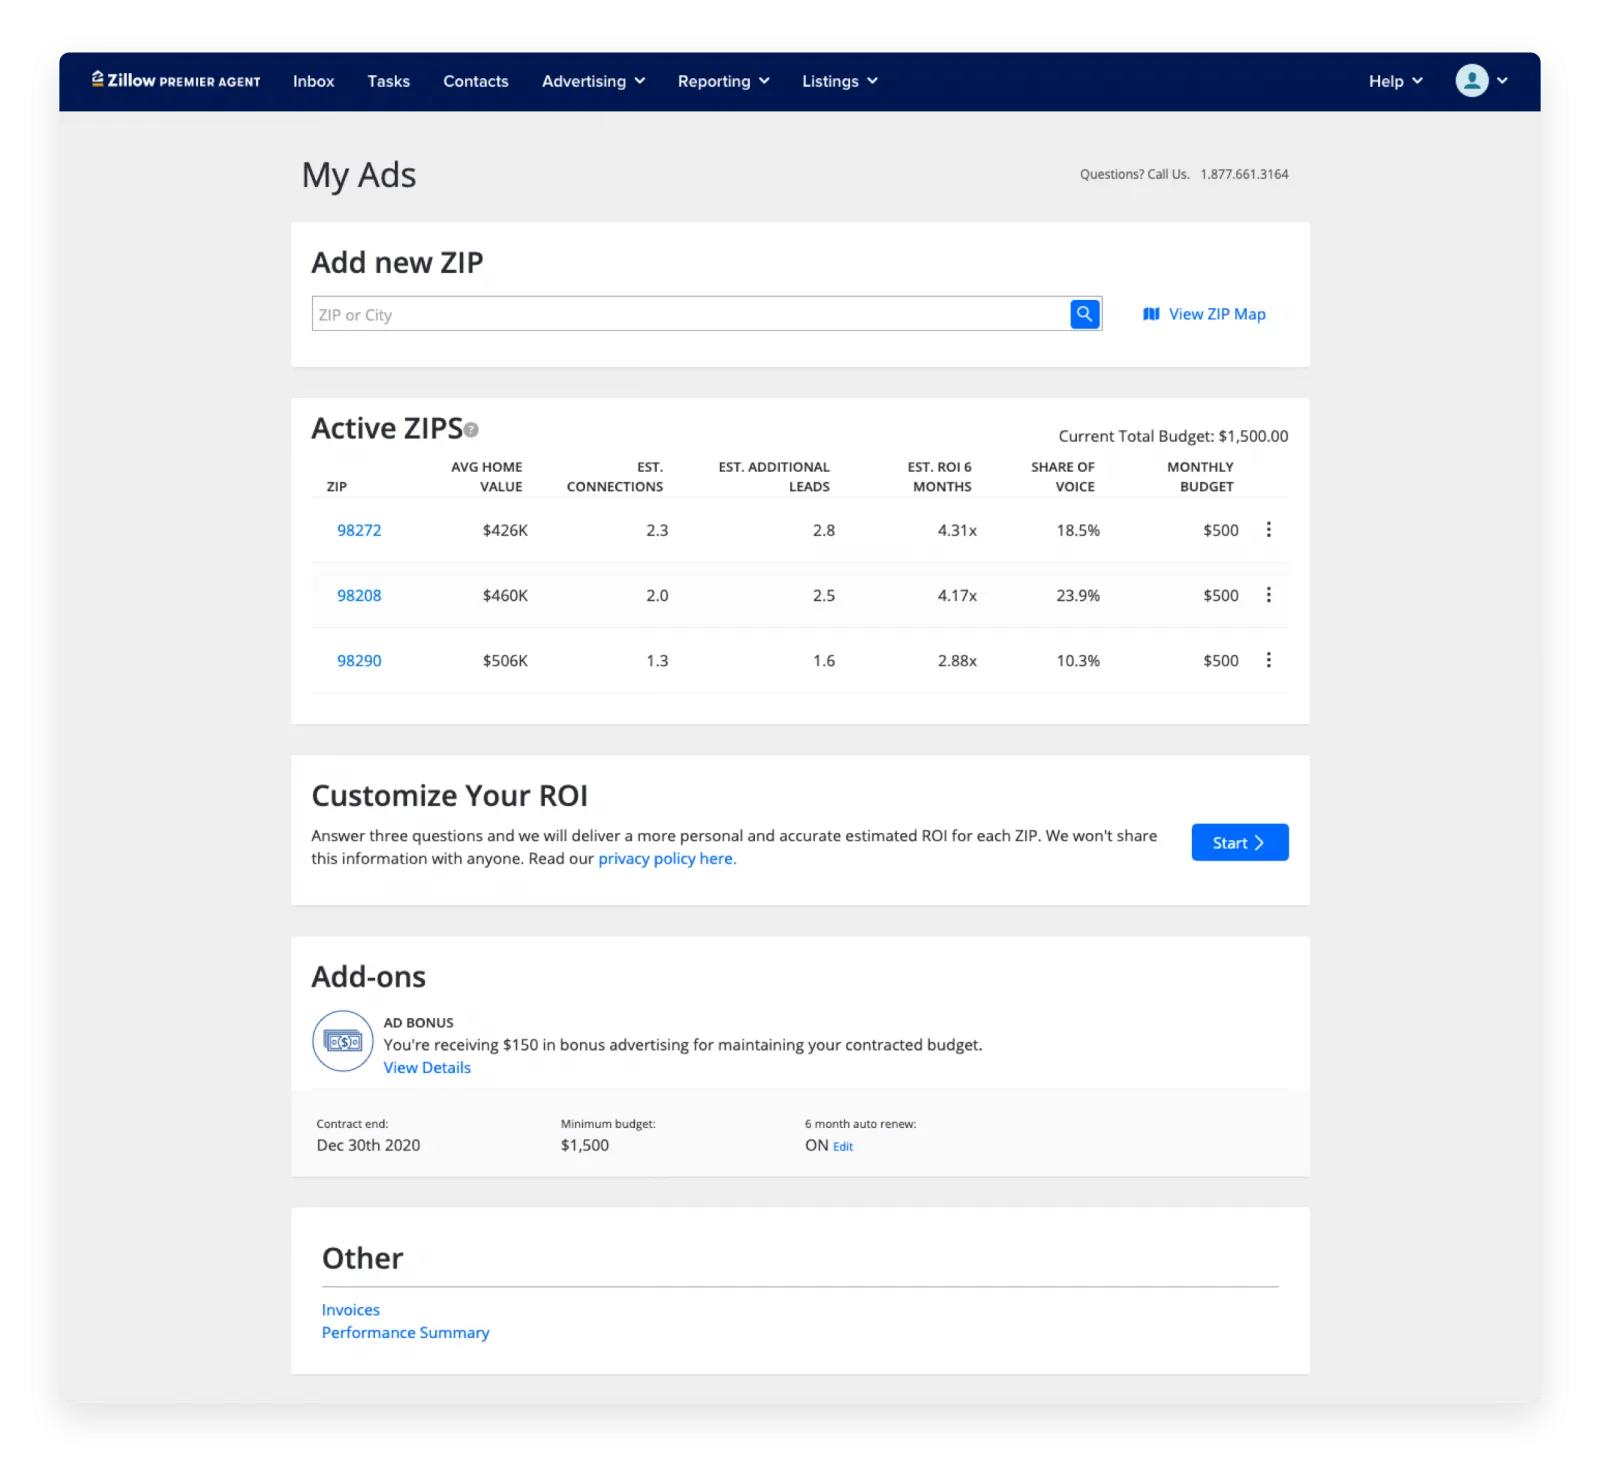Open the Tasks menu item
The width and height of the screenshot is (1600, 1478).
click(x=388, y=81)
